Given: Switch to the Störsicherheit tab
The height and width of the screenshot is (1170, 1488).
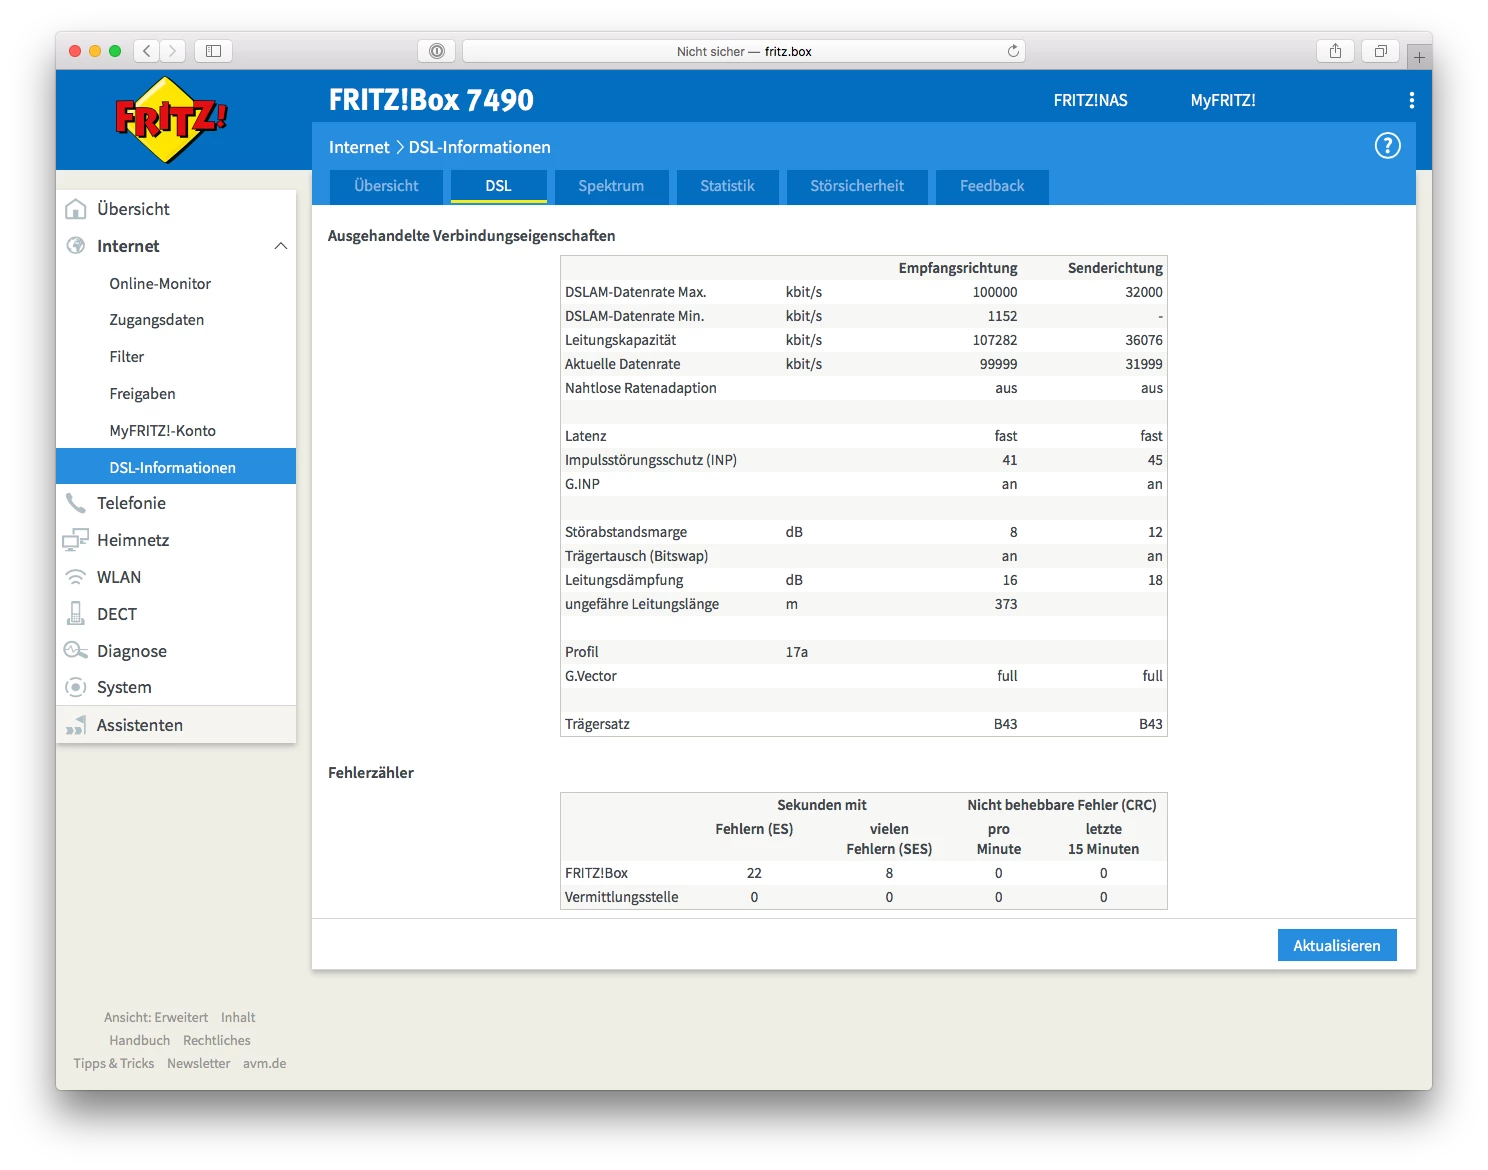Looking at the screenshot, I should click(857, 186).
